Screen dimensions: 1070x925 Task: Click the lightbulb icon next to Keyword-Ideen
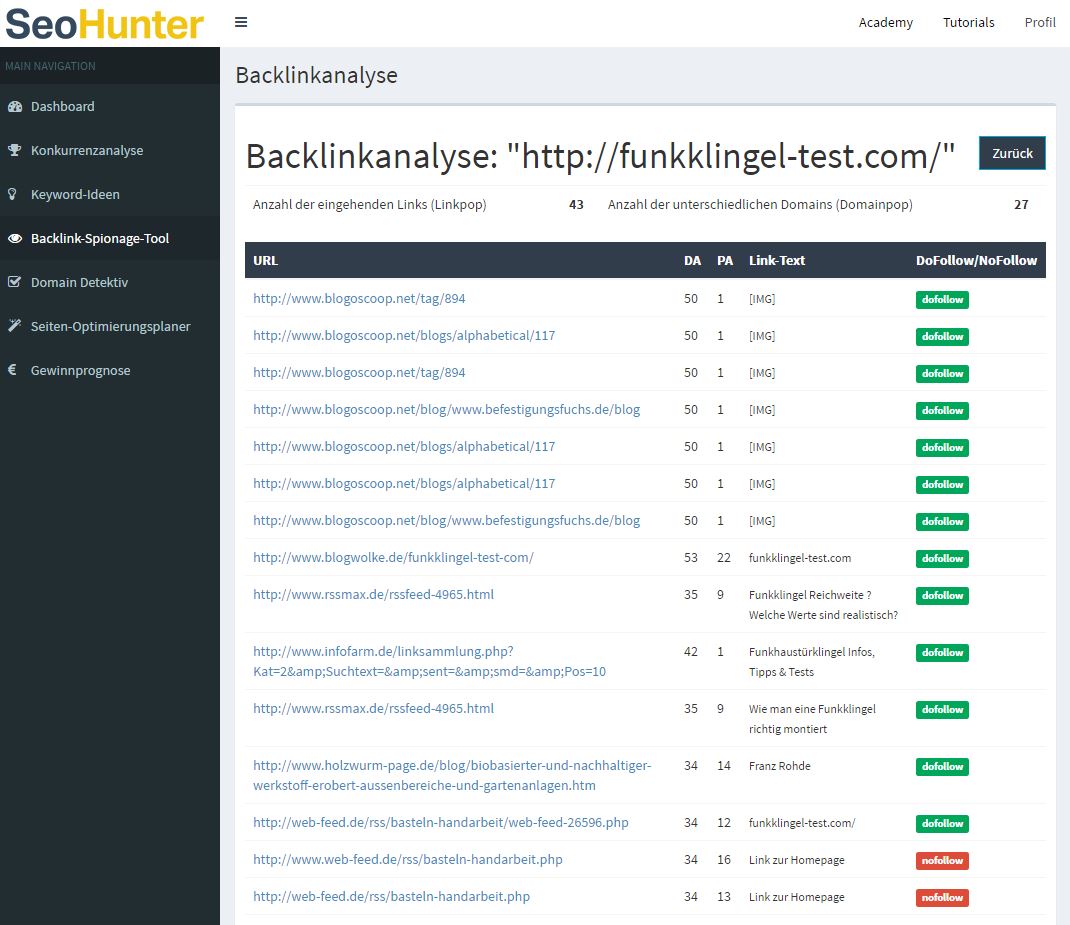(x=12, y=194)
